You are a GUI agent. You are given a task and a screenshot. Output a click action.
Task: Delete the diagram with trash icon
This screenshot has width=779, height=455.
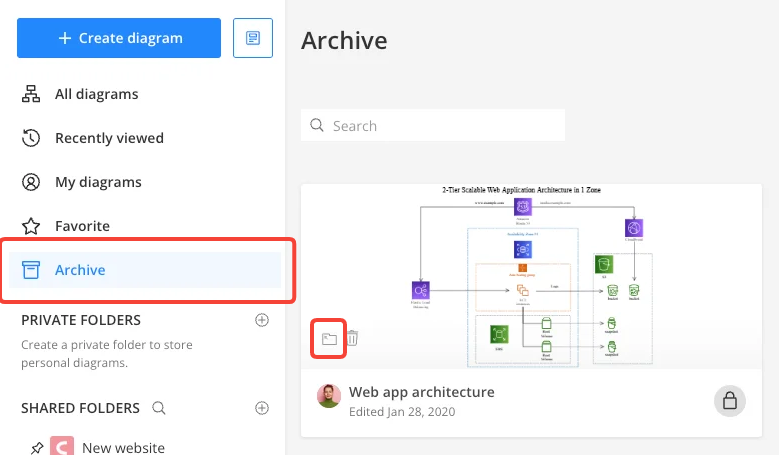[x=352, y=339]
